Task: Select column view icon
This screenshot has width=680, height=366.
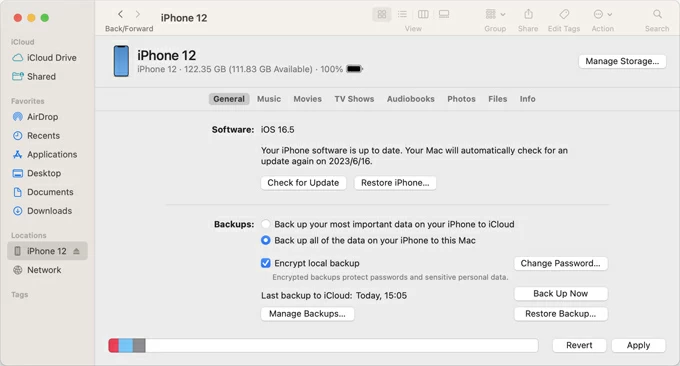Action: click(423, 14)
